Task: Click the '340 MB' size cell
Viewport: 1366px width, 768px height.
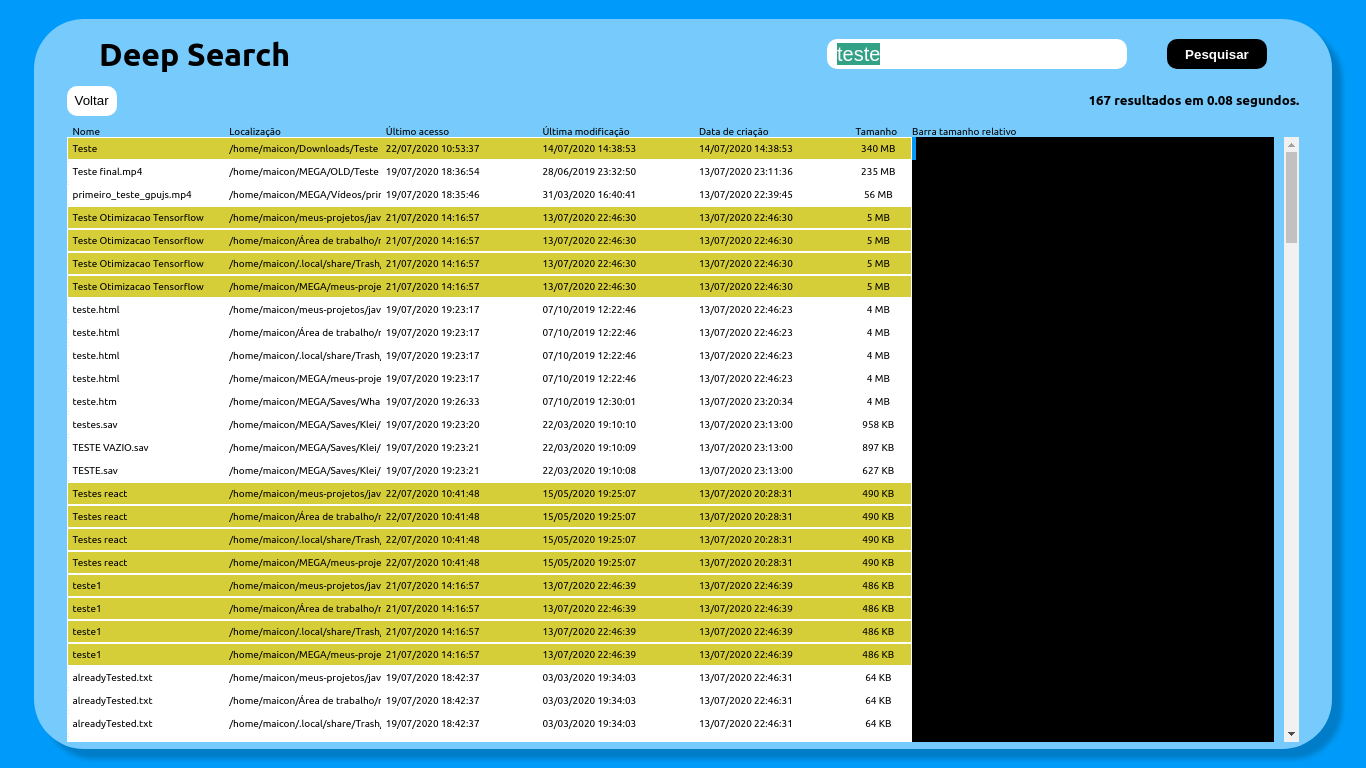Action: tap(878, 149)
